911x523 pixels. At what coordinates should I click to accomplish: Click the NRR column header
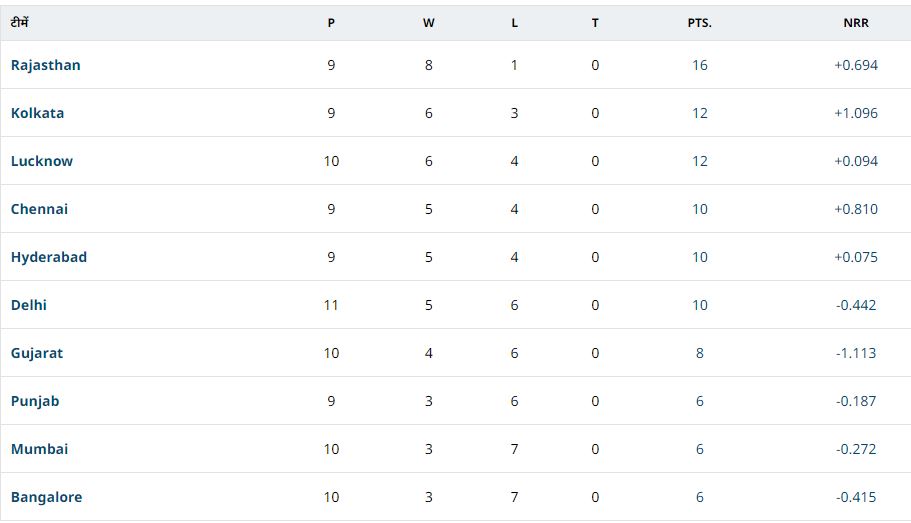(x=856, y=23)
